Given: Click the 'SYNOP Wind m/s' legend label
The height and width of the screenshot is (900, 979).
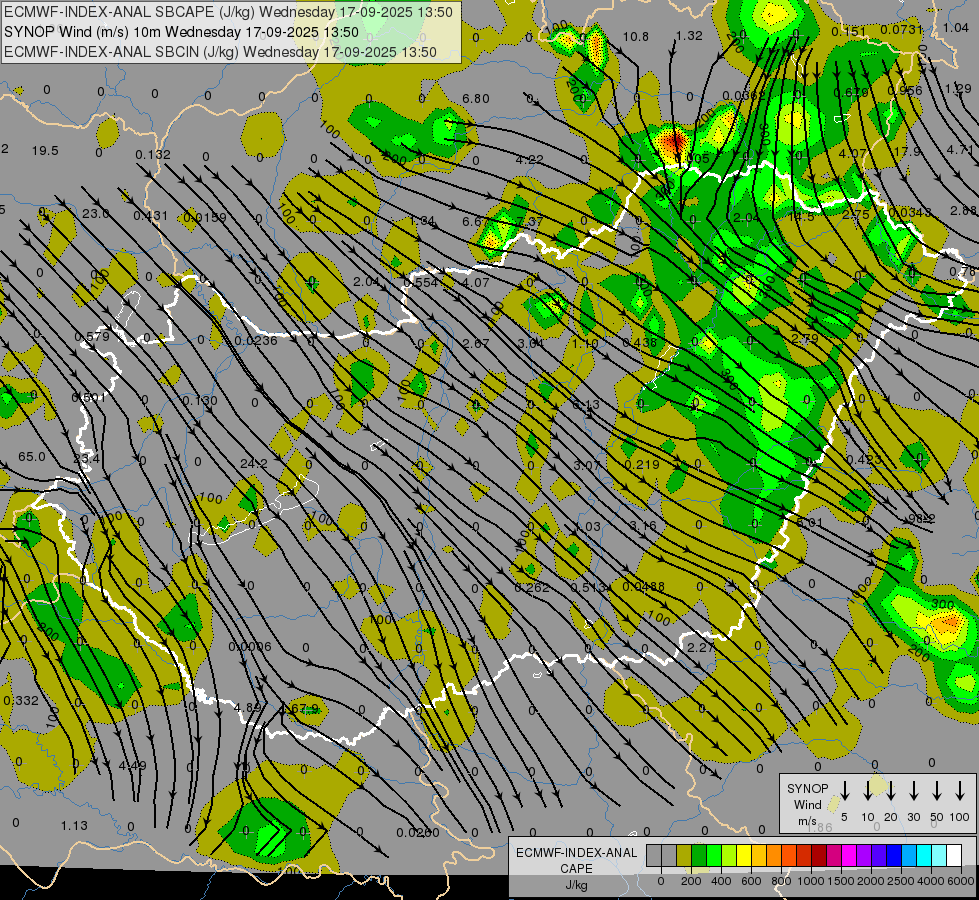Looking at the screenshot, I should click(807, 804).
